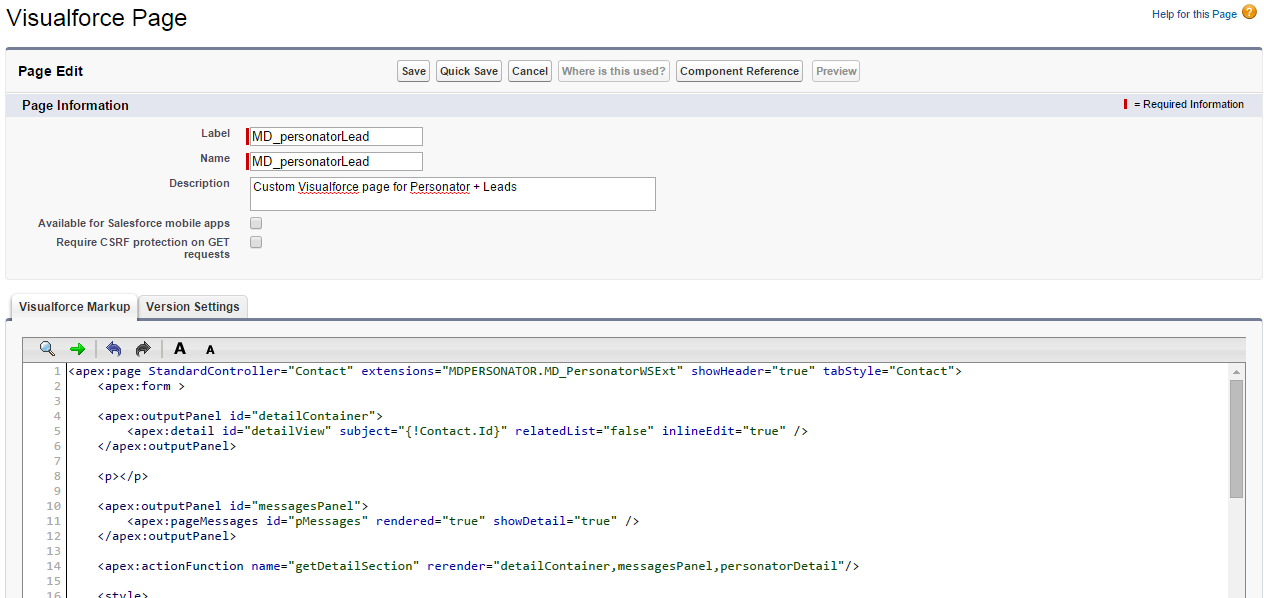
Task: Increase editor font size with large A
Action: 180,349
